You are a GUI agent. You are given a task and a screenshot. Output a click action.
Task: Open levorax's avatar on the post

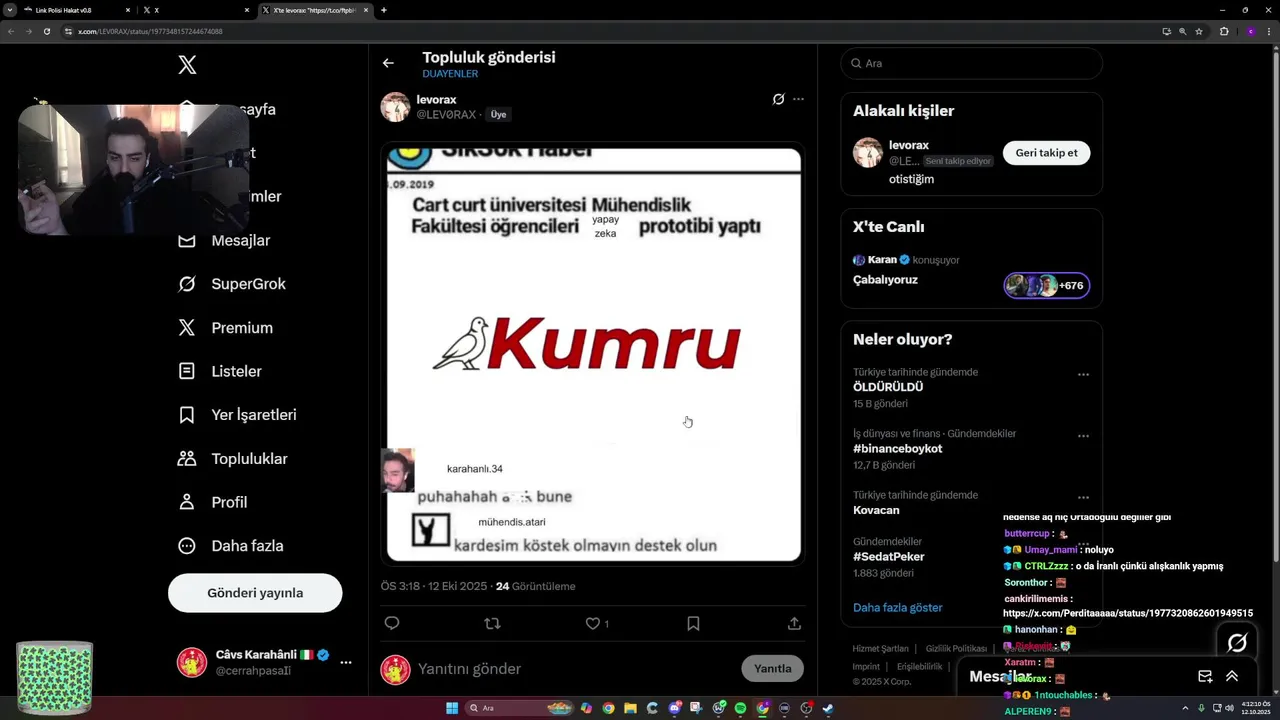(395, 107)
